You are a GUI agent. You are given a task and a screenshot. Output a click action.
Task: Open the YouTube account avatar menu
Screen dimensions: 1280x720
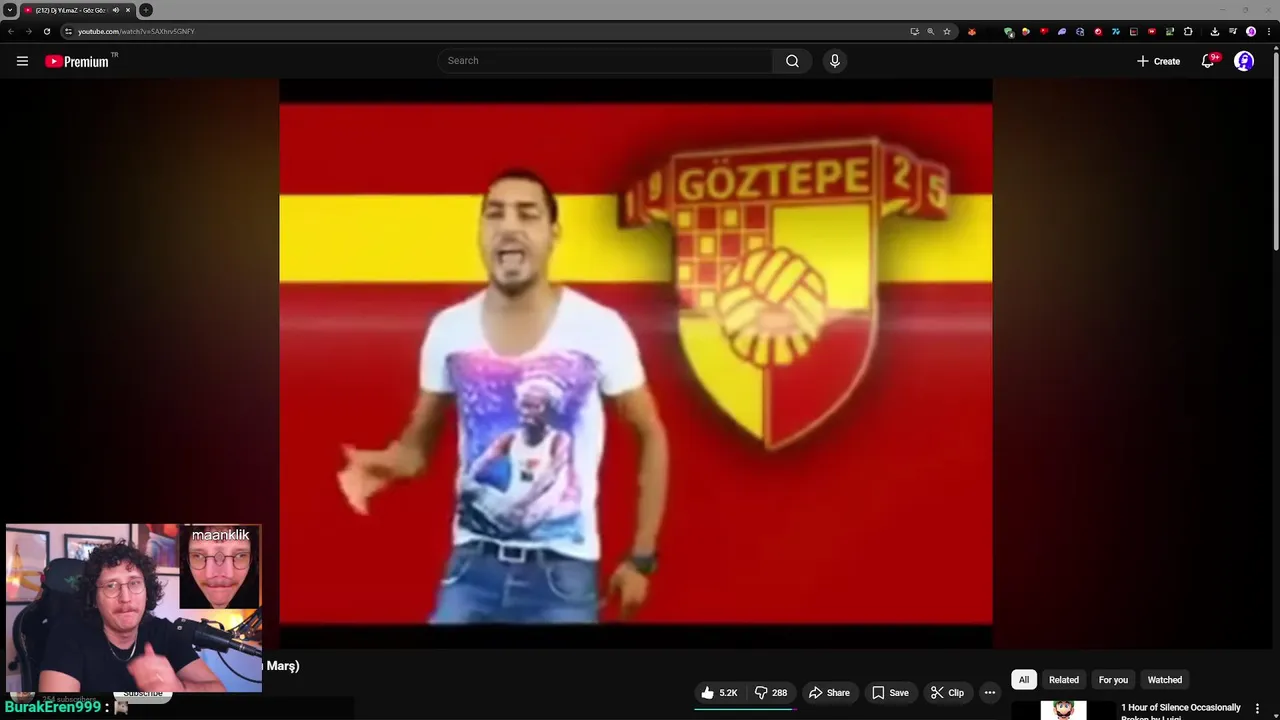point(1244,61)
